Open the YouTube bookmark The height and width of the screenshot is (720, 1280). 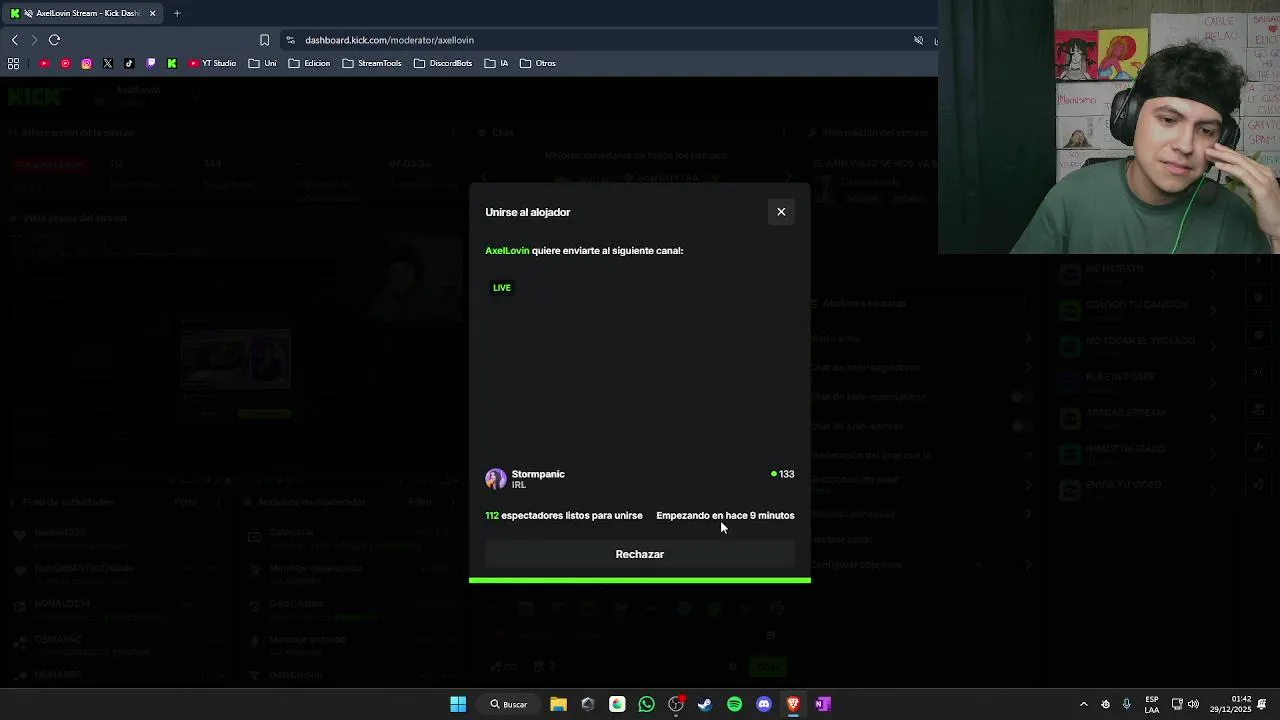[x=44, y=63]
